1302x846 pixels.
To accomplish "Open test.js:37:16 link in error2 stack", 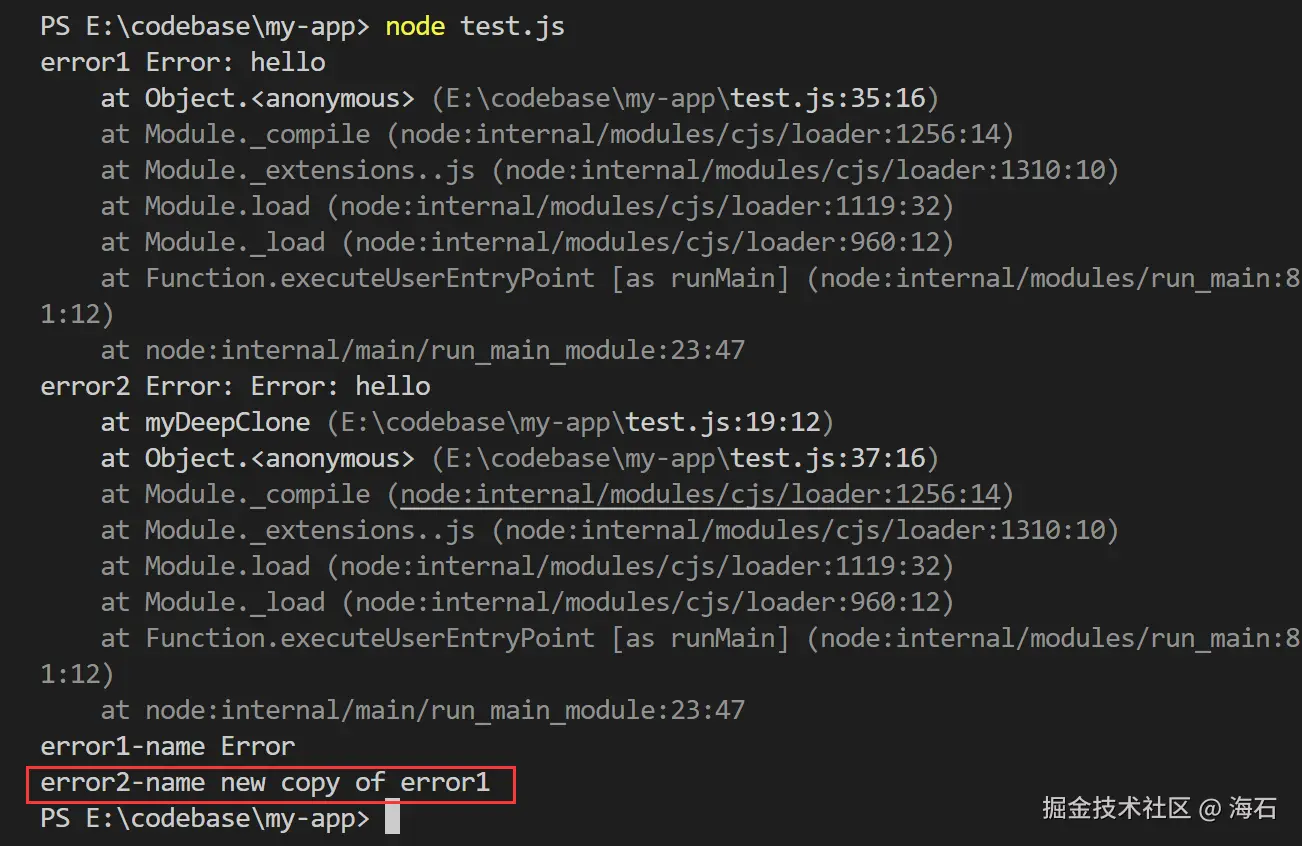I will 832,458.
